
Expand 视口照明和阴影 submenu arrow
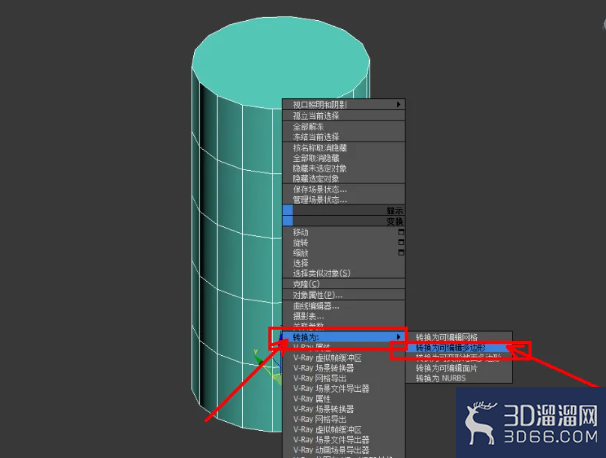[398, 104]
